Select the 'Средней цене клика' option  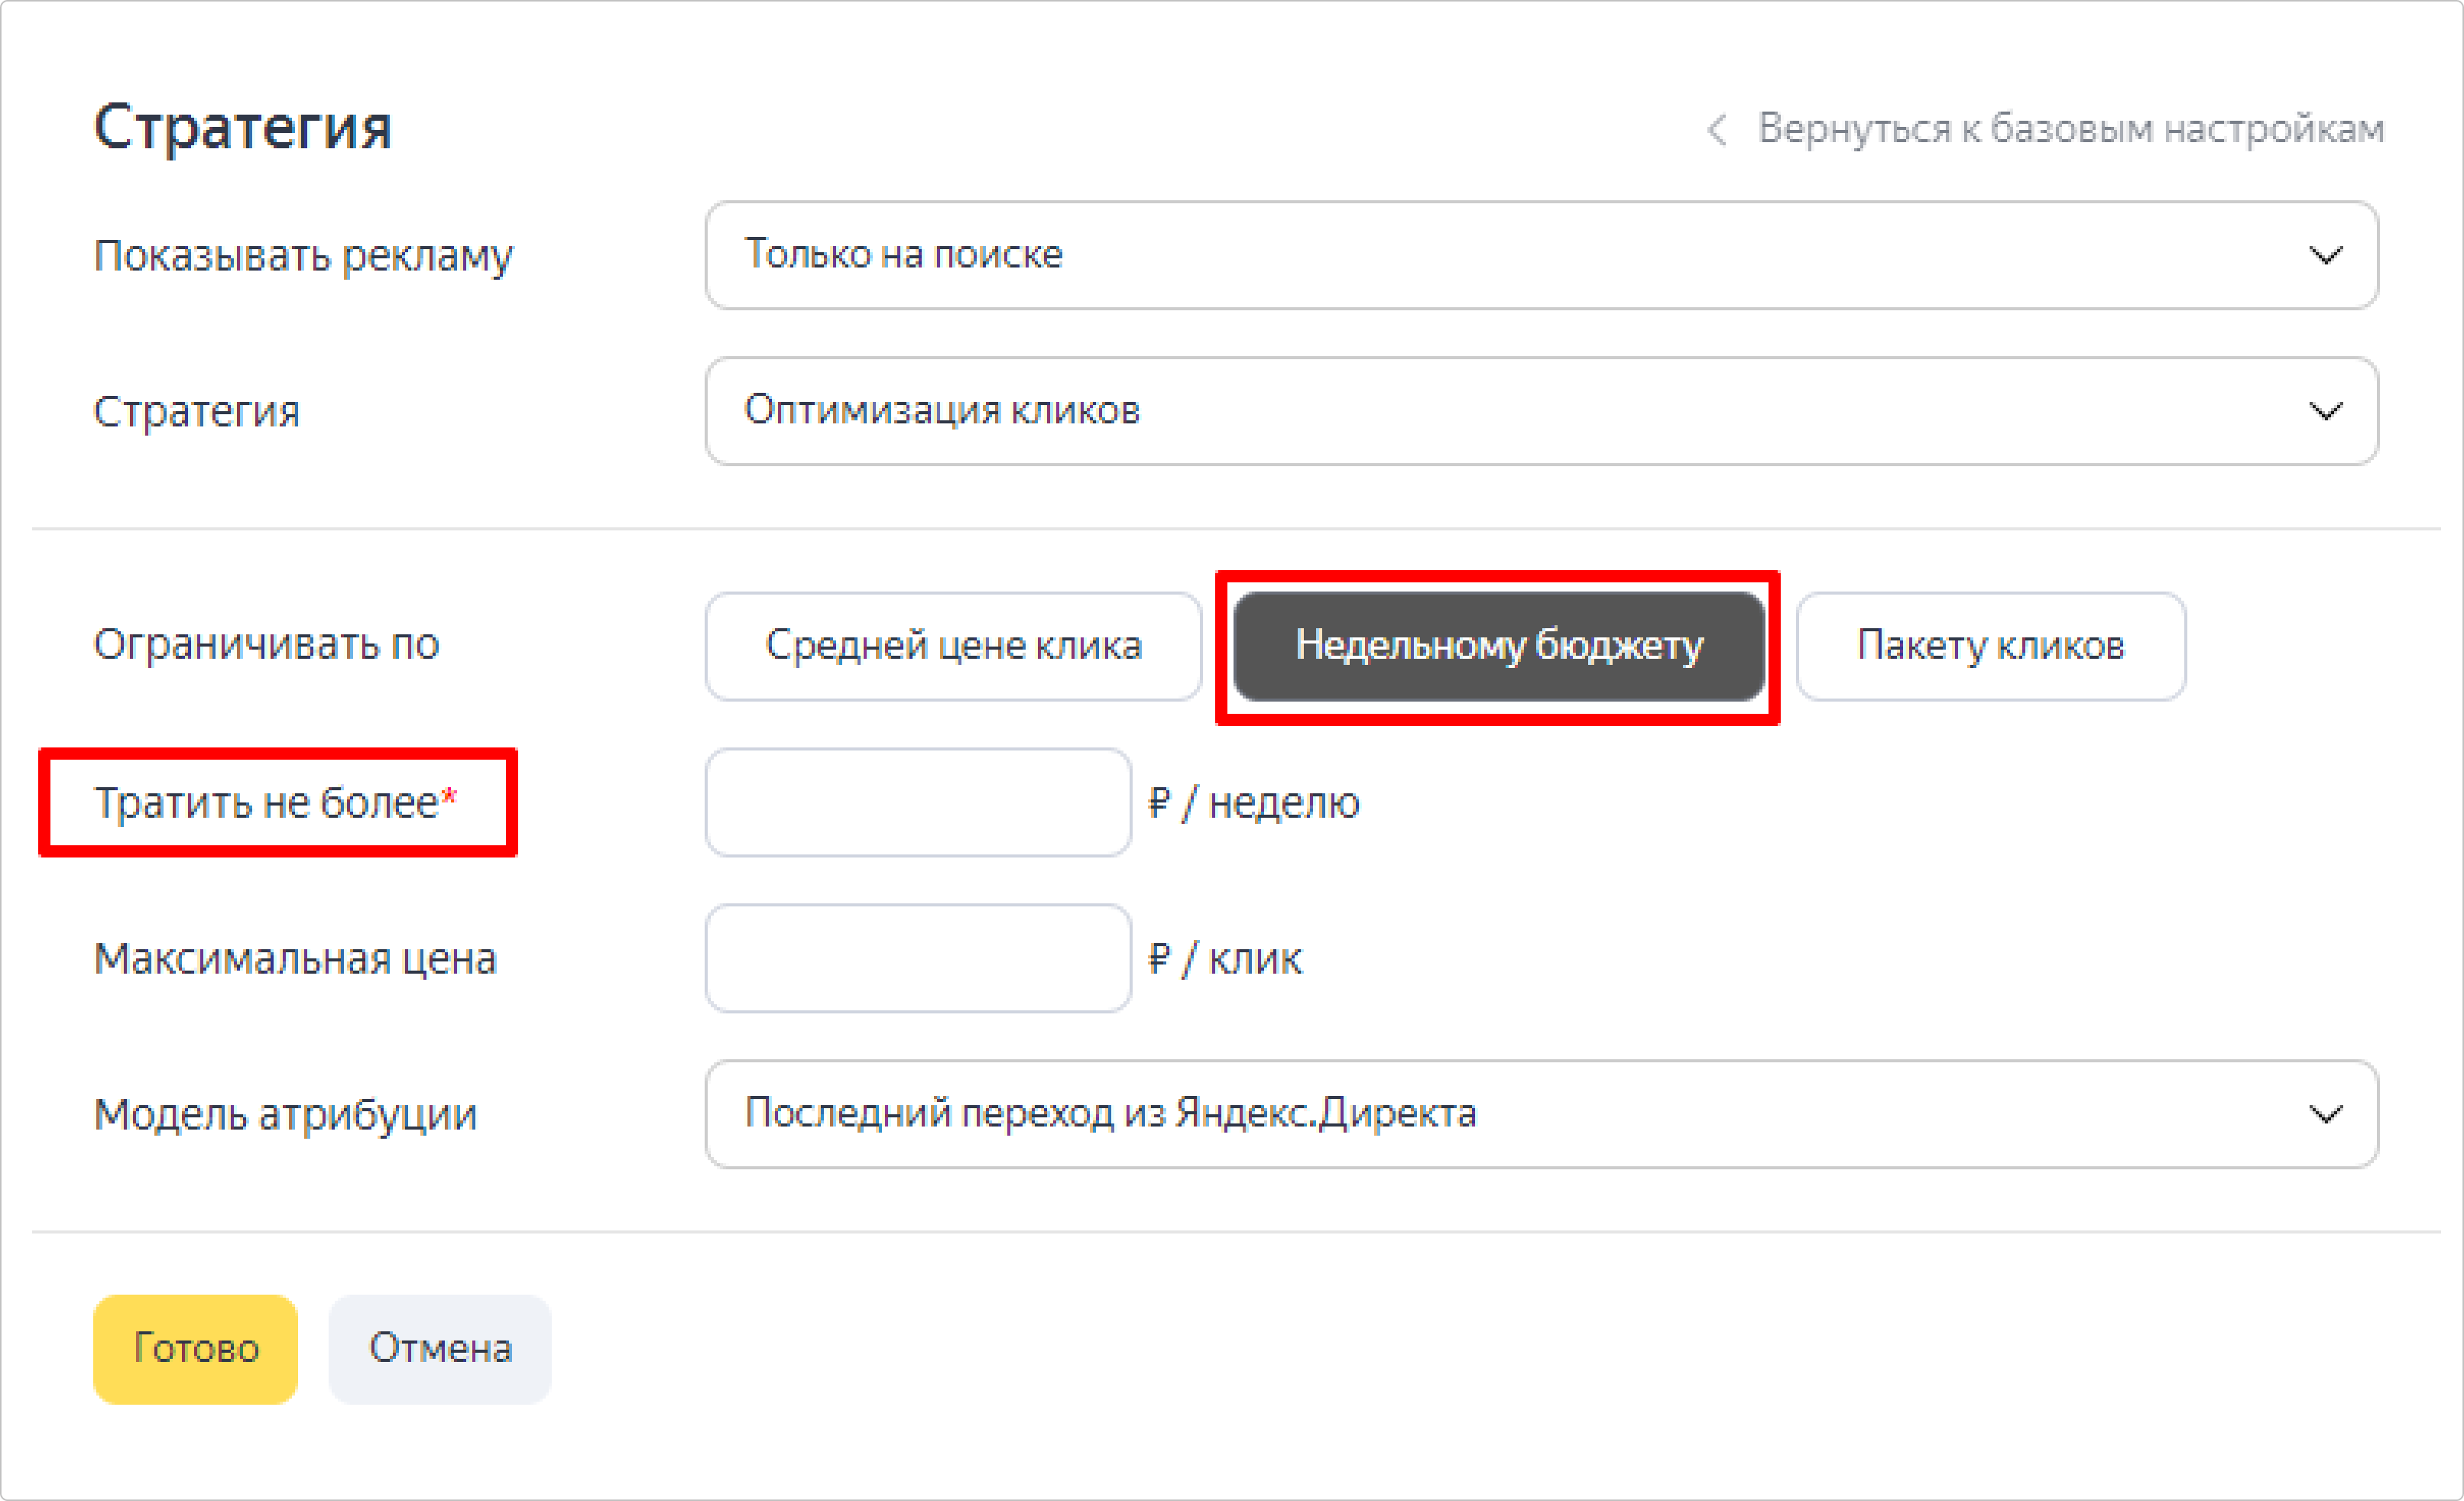[953, 646]
